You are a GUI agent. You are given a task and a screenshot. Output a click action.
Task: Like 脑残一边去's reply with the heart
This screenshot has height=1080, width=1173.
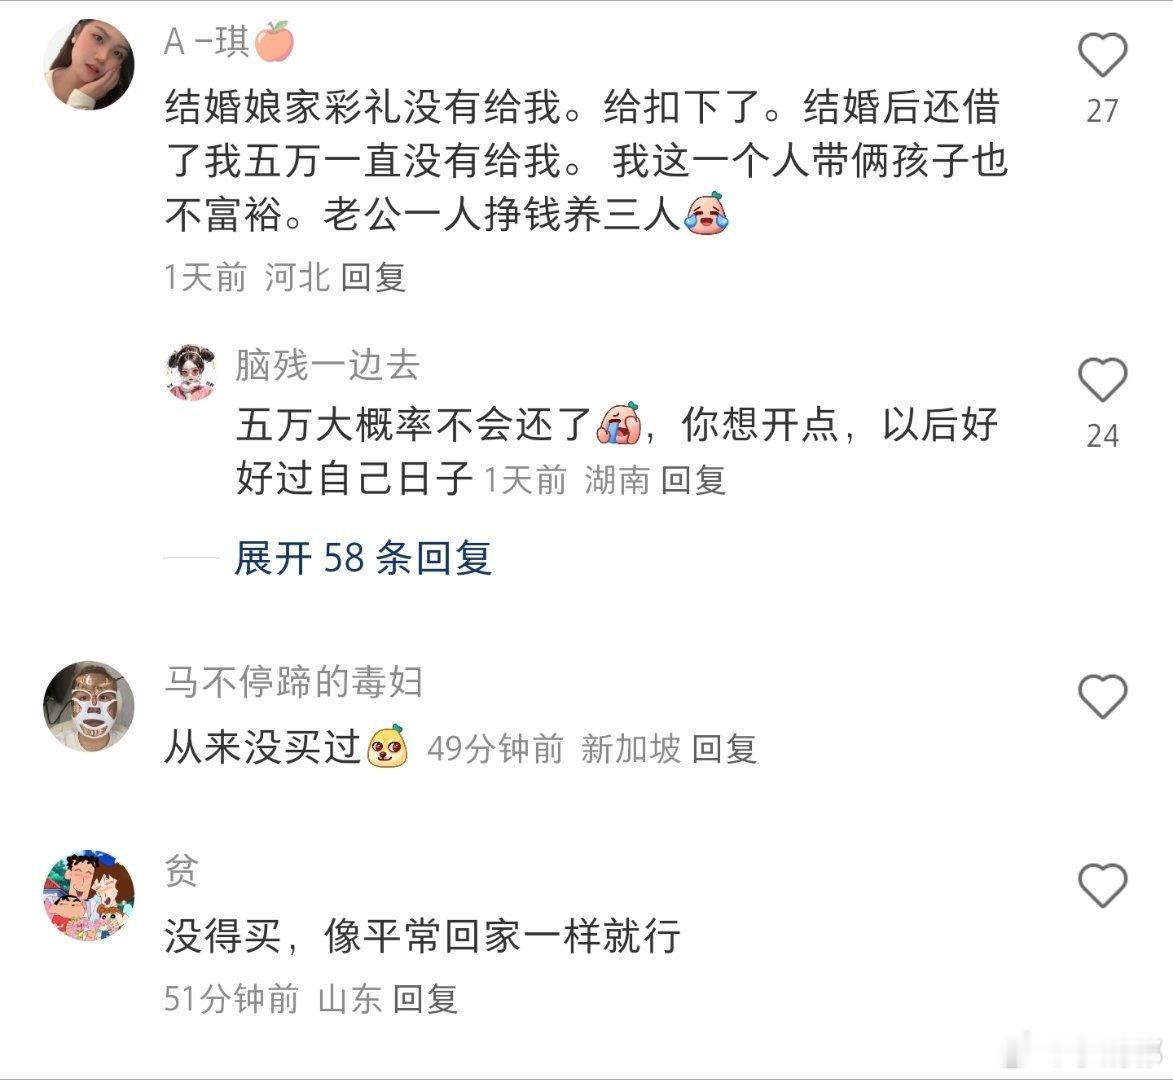tap(1102, 380)
